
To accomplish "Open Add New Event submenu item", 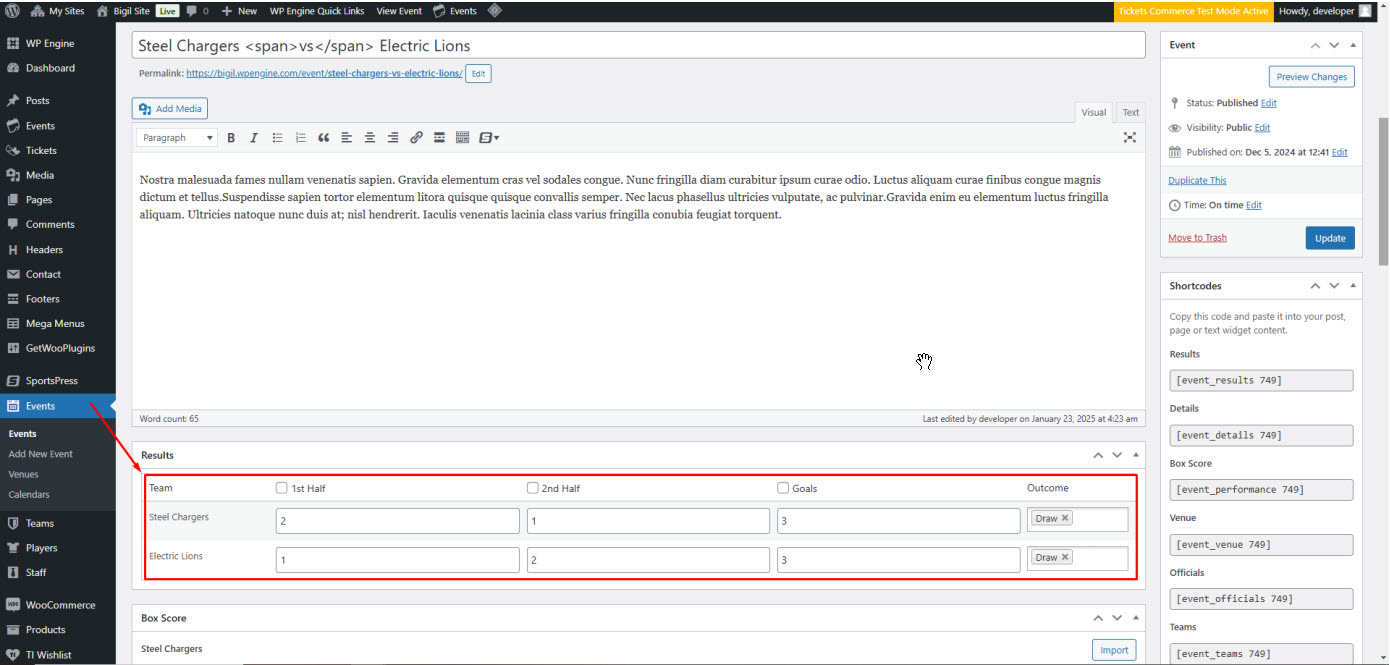I will click(x=41, y=454).
